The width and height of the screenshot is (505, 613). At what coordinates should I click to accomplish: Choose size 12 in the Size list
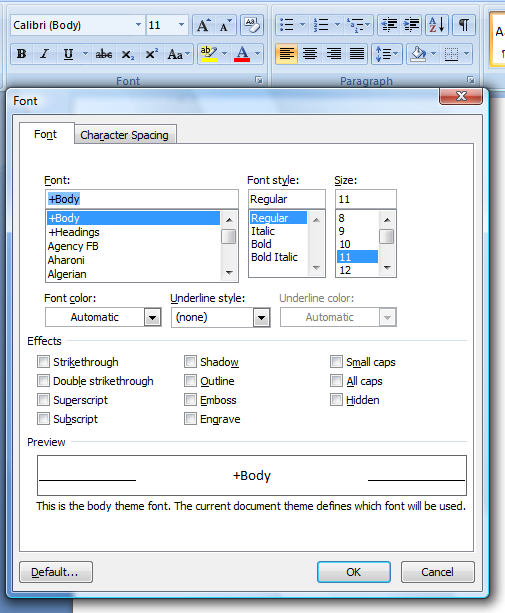(x=357, y=270)
